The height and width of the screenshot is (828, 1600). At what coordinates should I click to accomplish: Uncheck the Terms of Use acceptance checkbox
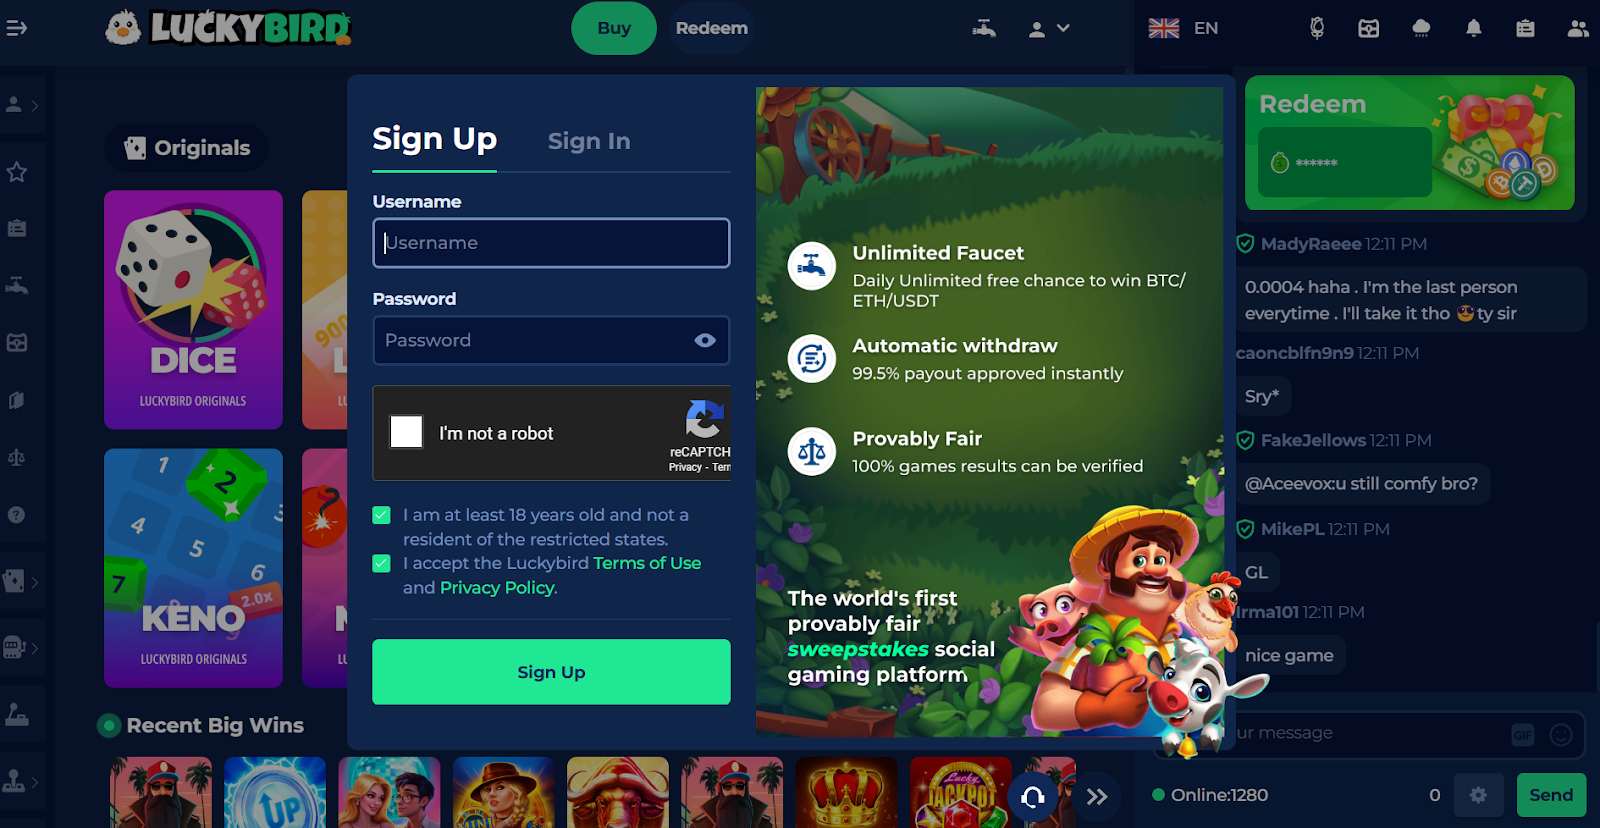[381, 563]
